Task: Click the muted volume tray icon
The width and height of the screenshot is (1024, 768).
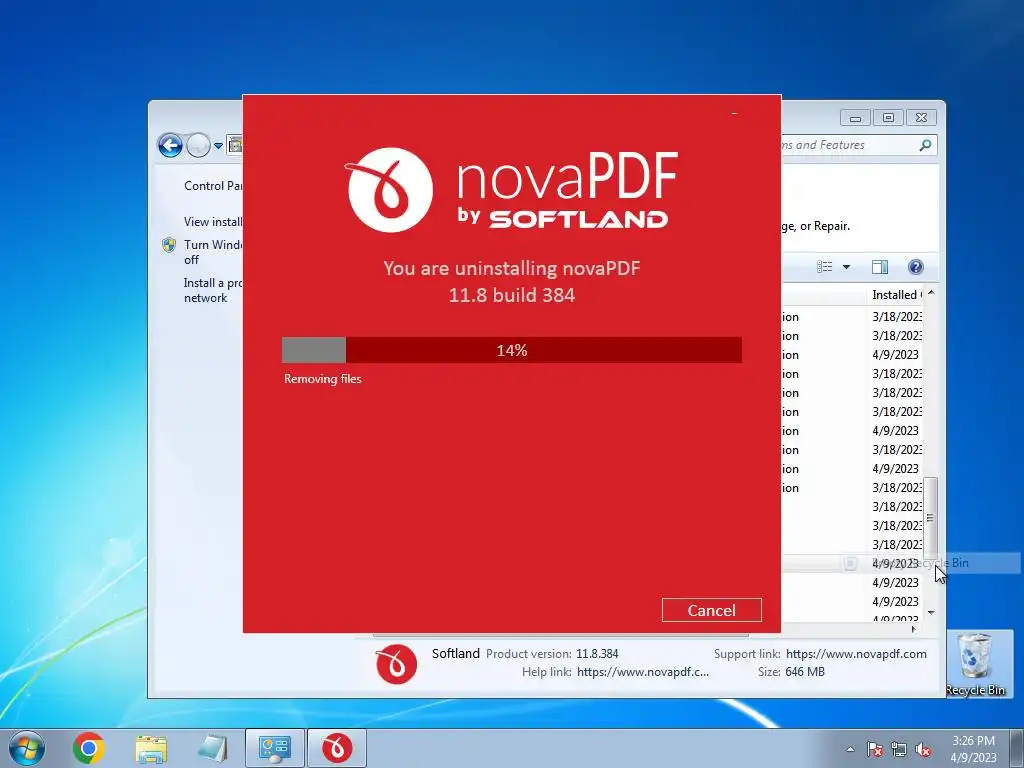Action: pos(923,750)
